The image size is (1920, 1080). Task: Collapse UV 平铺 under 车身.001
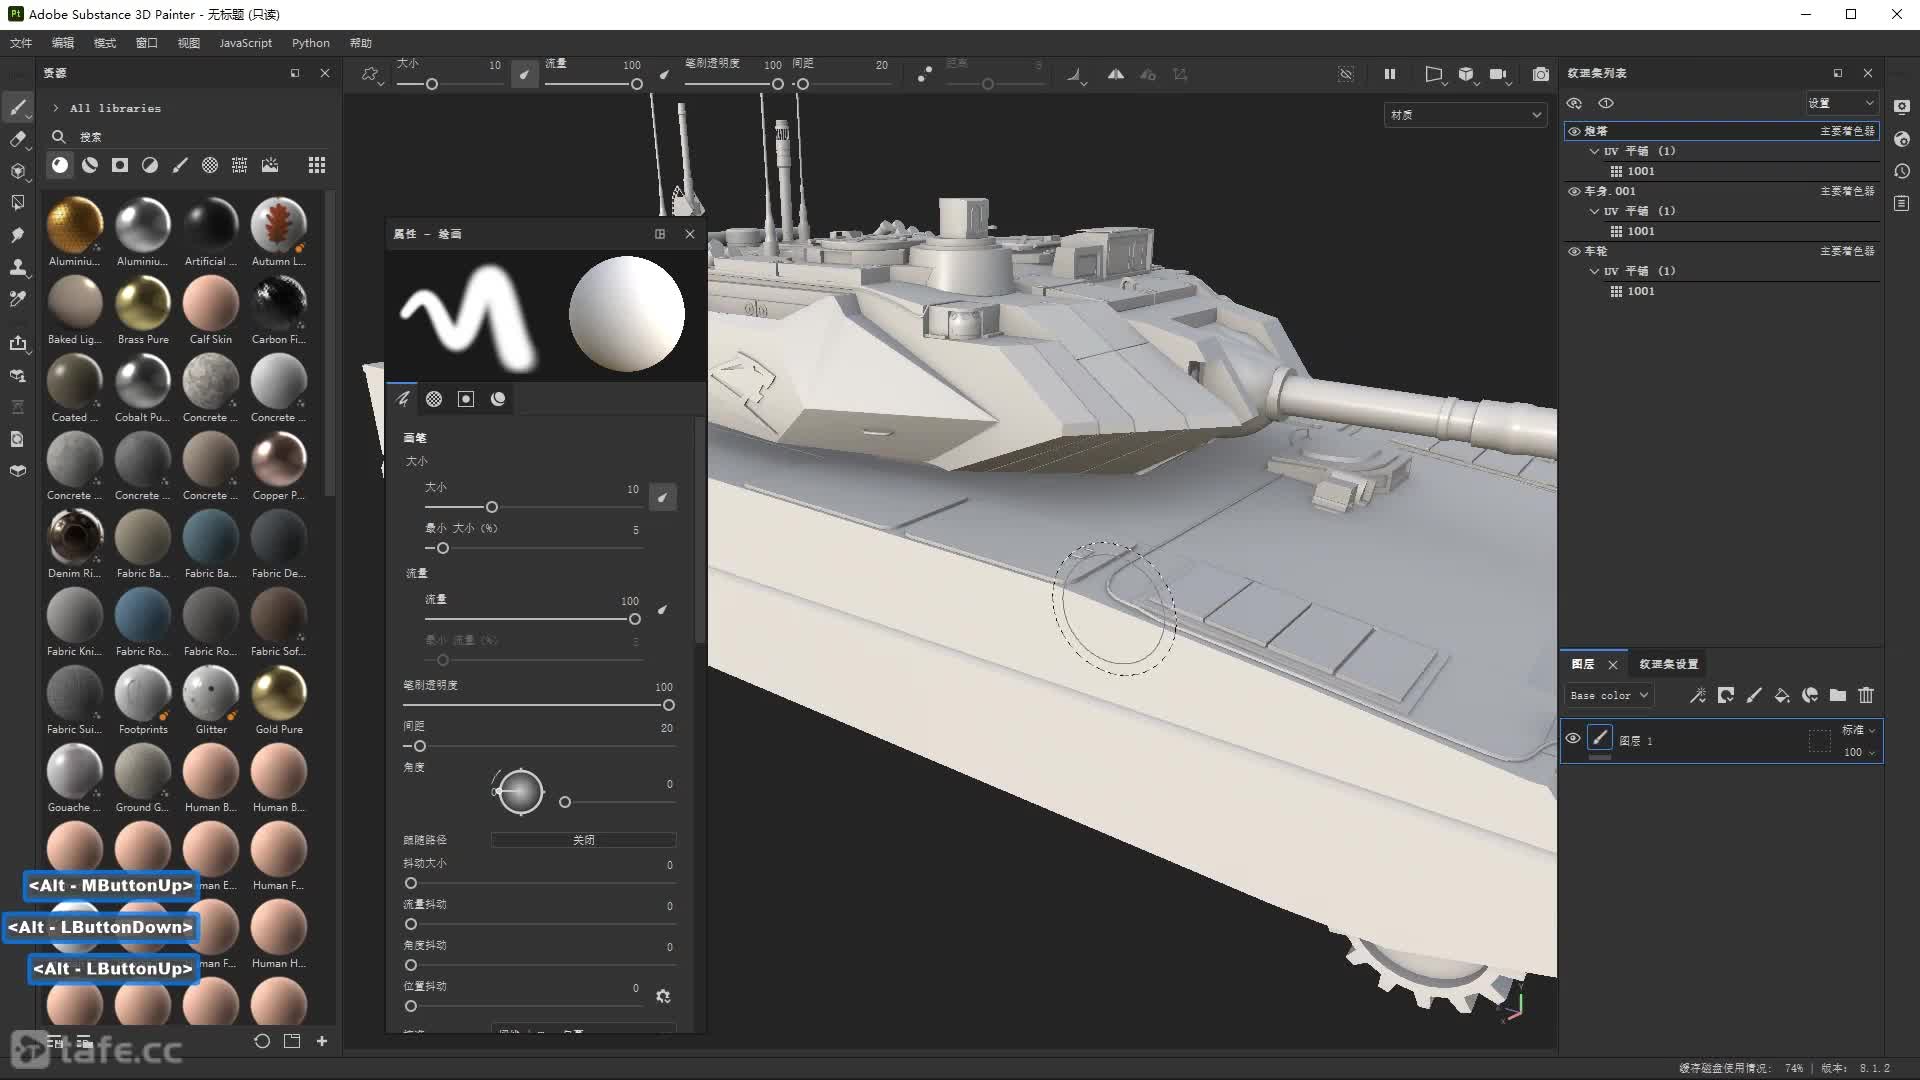pos(1595,211)
